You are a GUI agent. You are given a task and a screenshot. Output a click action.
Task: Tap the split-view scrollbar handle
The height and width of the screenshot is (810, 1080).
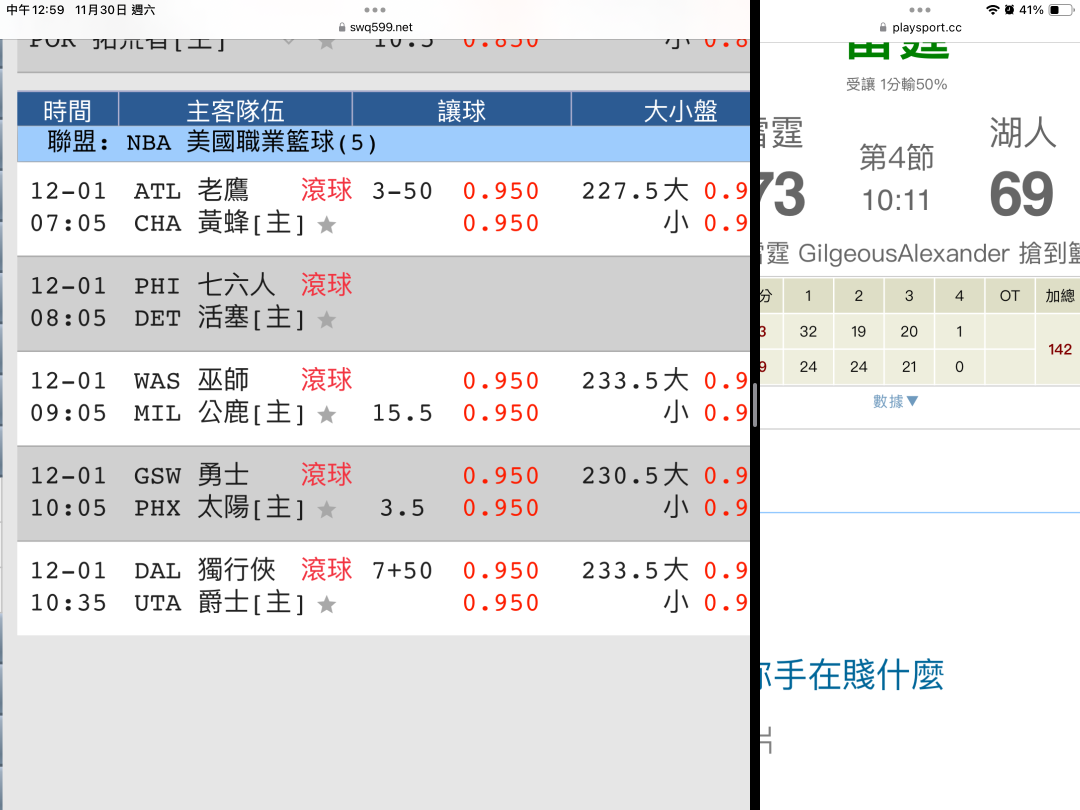click(755, 406)
